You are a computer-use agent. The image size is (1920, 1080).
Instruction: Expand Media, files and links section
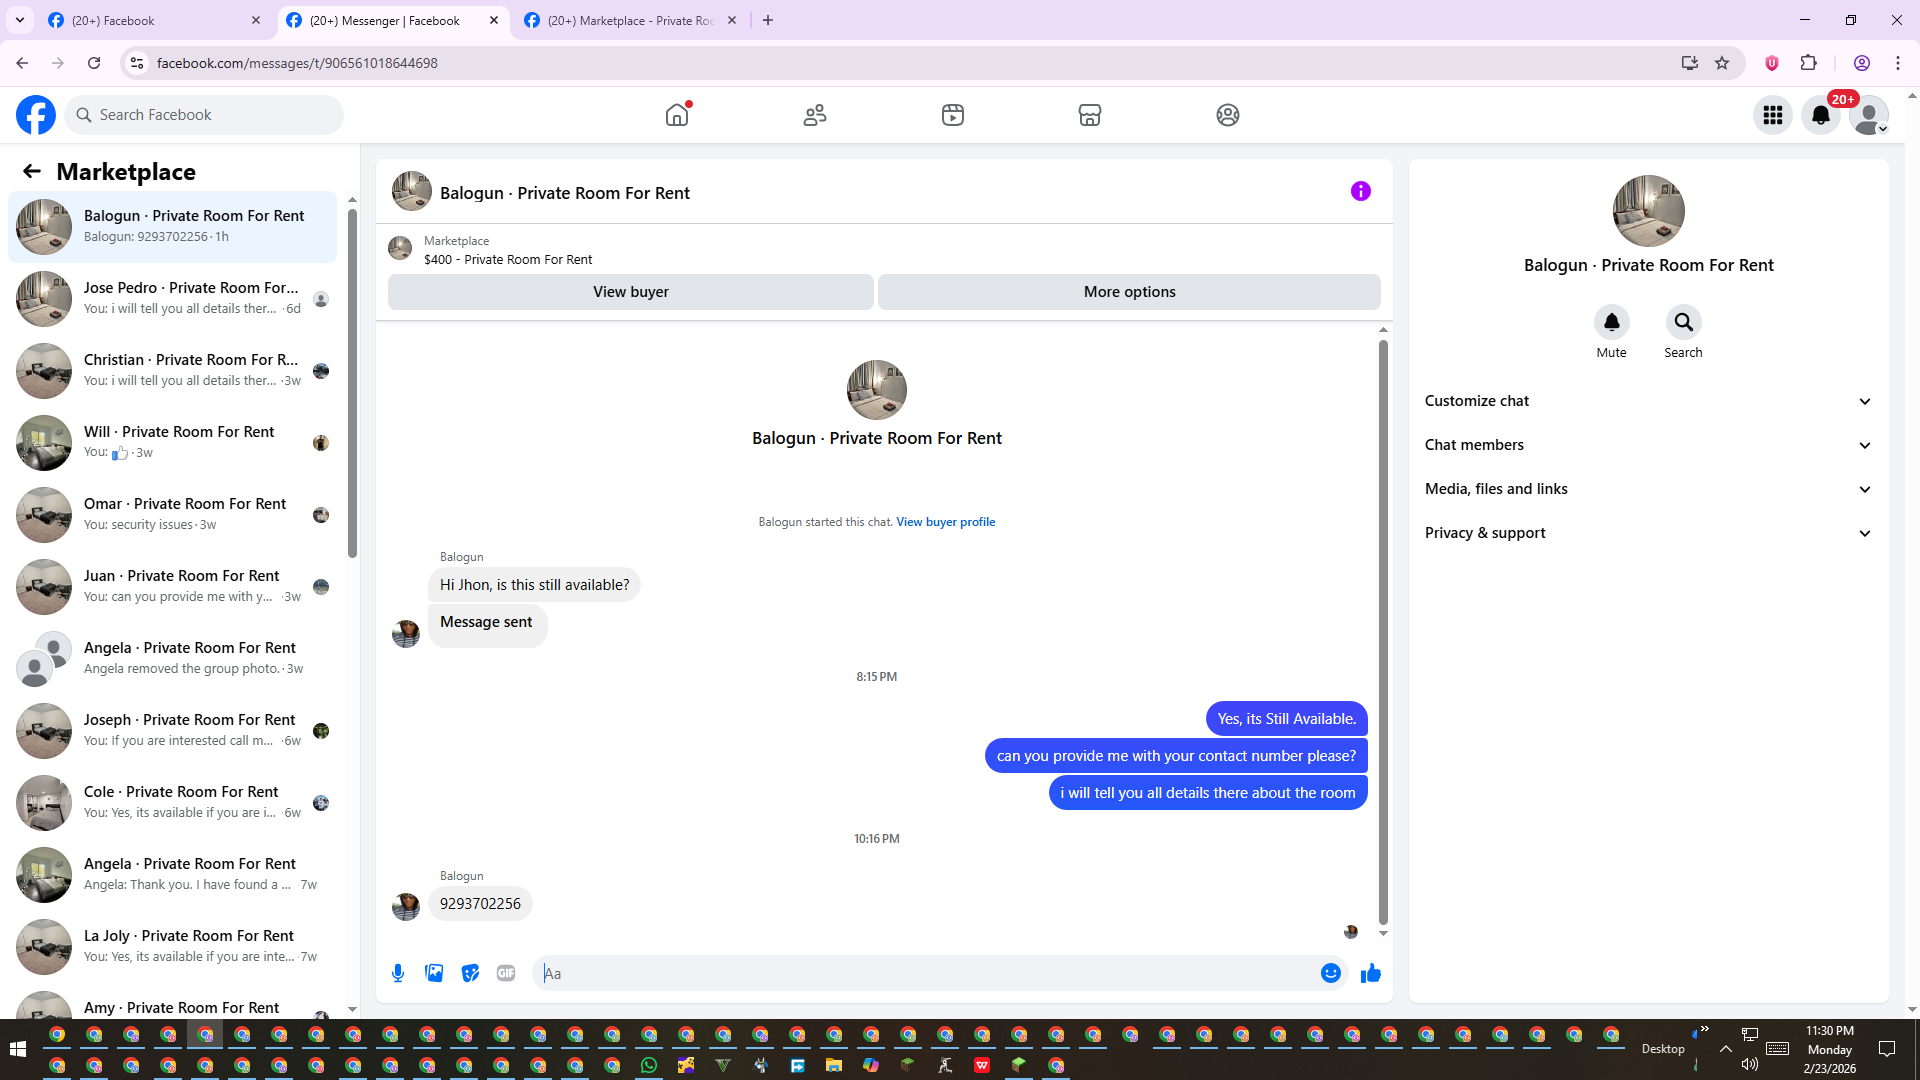[1647, 489]
